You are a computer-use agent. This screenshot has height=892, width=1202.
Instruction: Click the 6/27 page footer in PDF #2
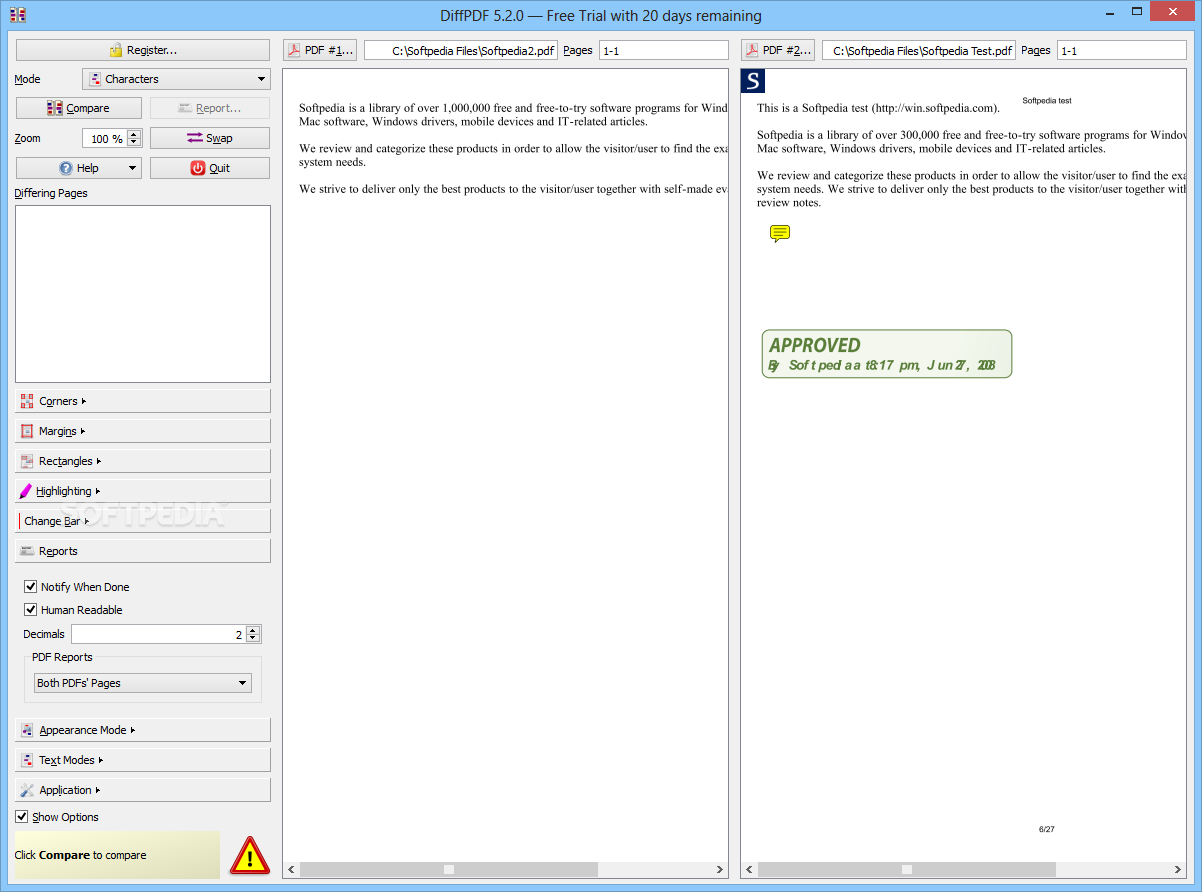1047,829
